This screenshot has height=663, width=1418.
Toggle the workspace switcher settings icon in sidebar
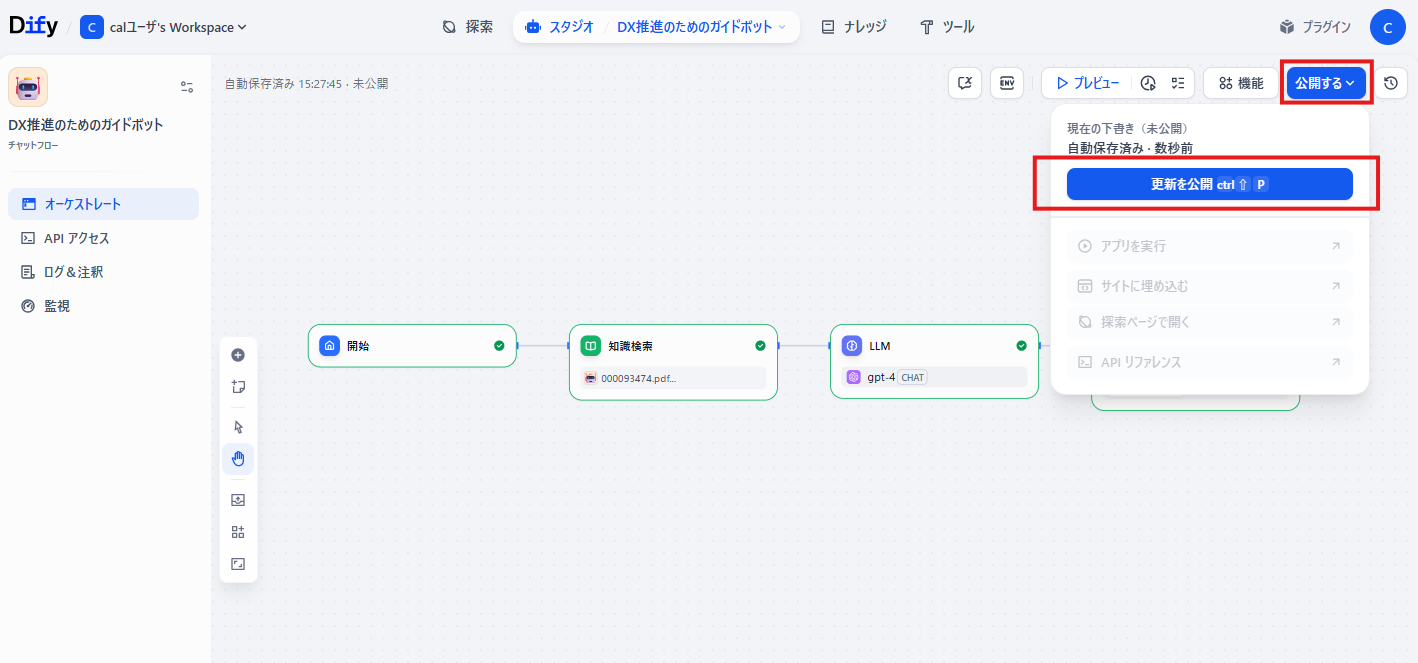tap(186, 87)
